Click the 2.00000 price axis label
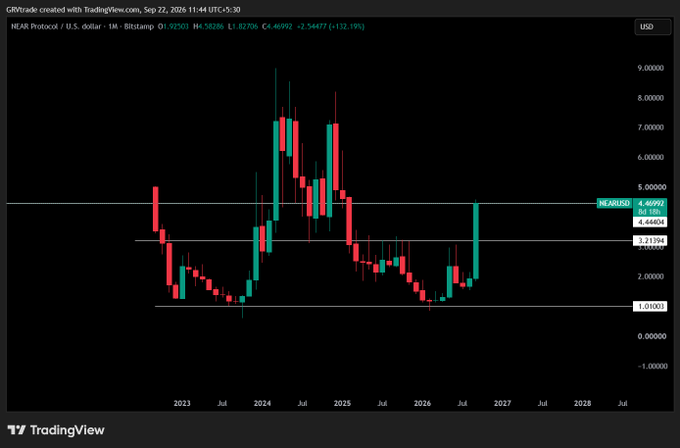The width and height of the screenshot is (680, 448). (x=650, y=277)
